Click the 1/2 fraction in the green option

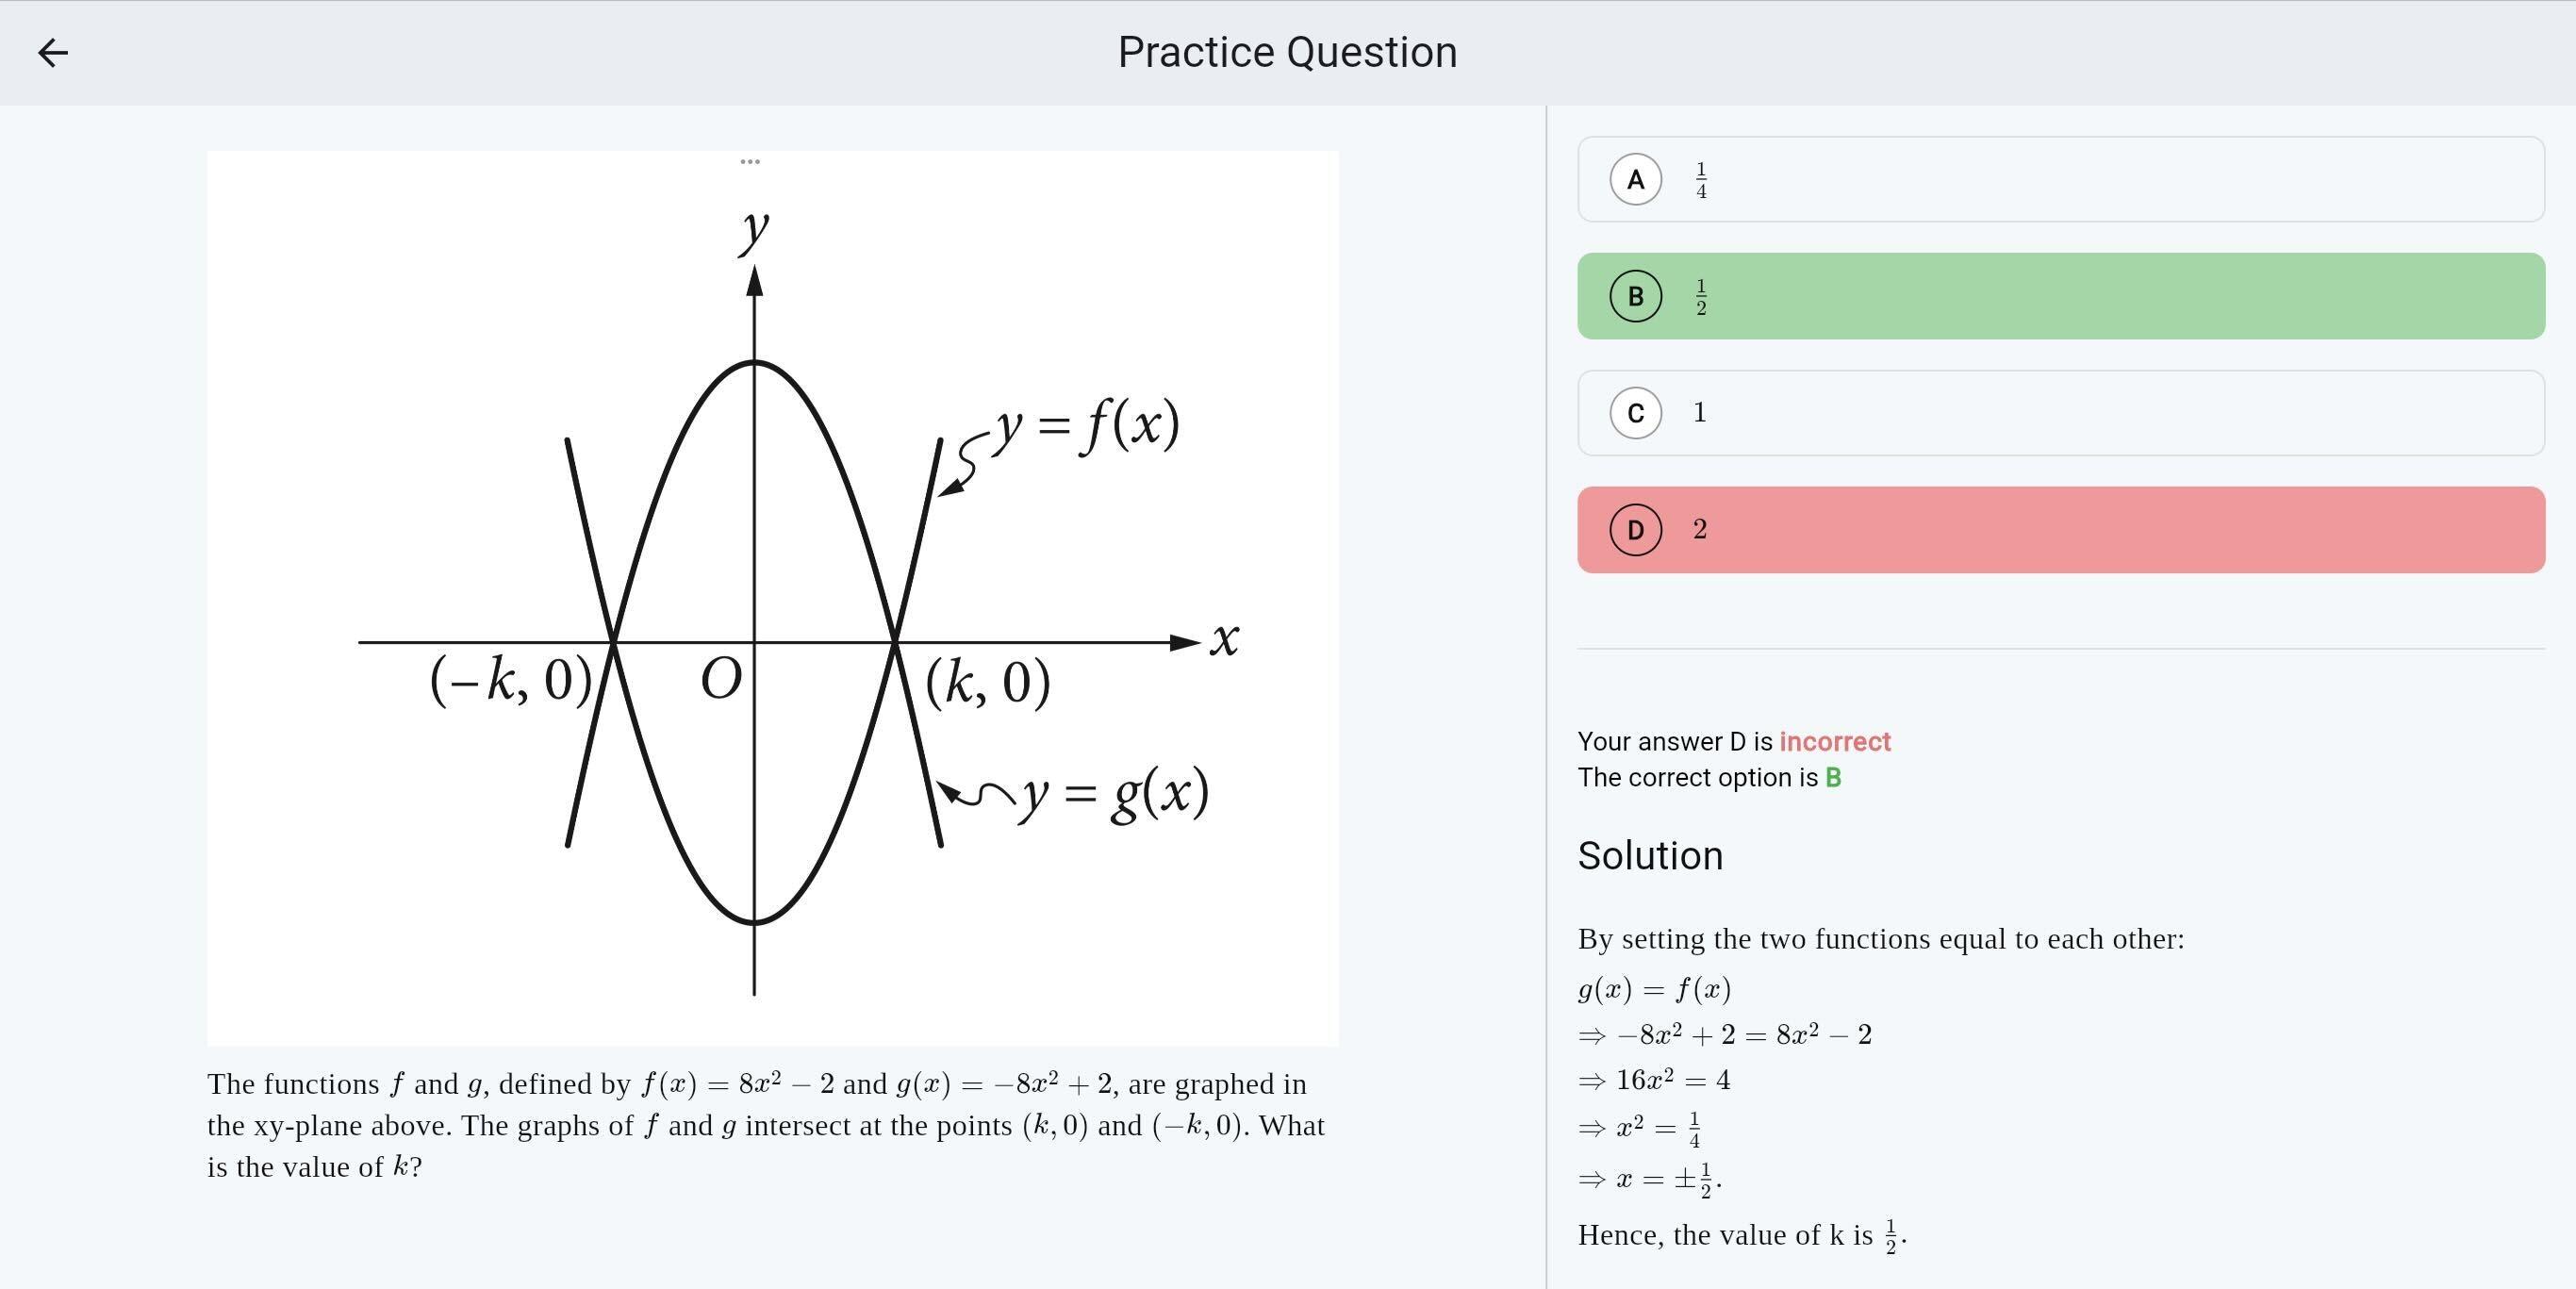point(1701,298)
